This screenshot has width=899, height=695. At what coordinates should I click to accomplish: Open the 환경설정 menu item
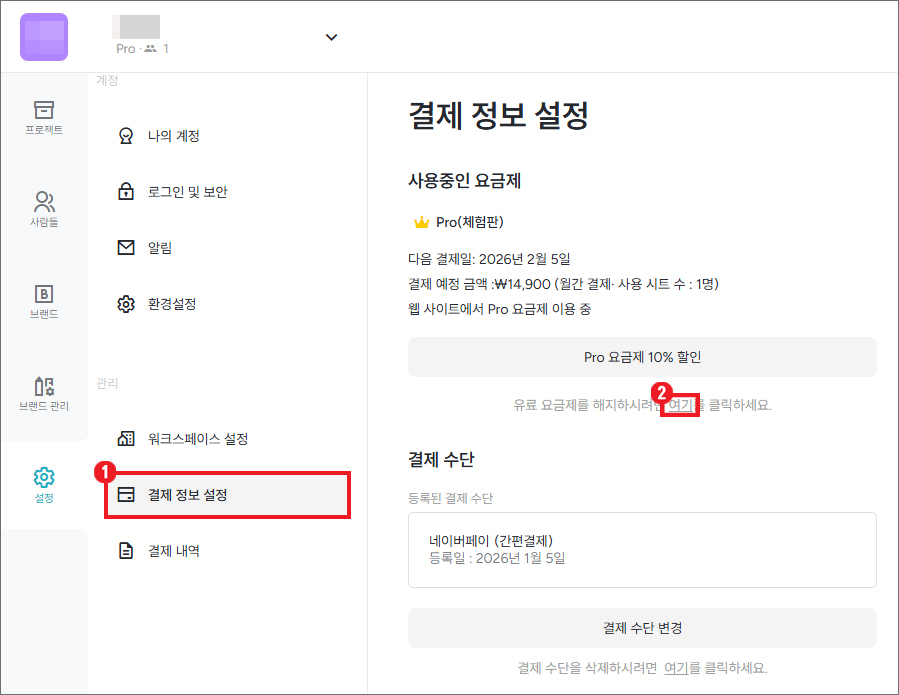(x=171, y=304)
